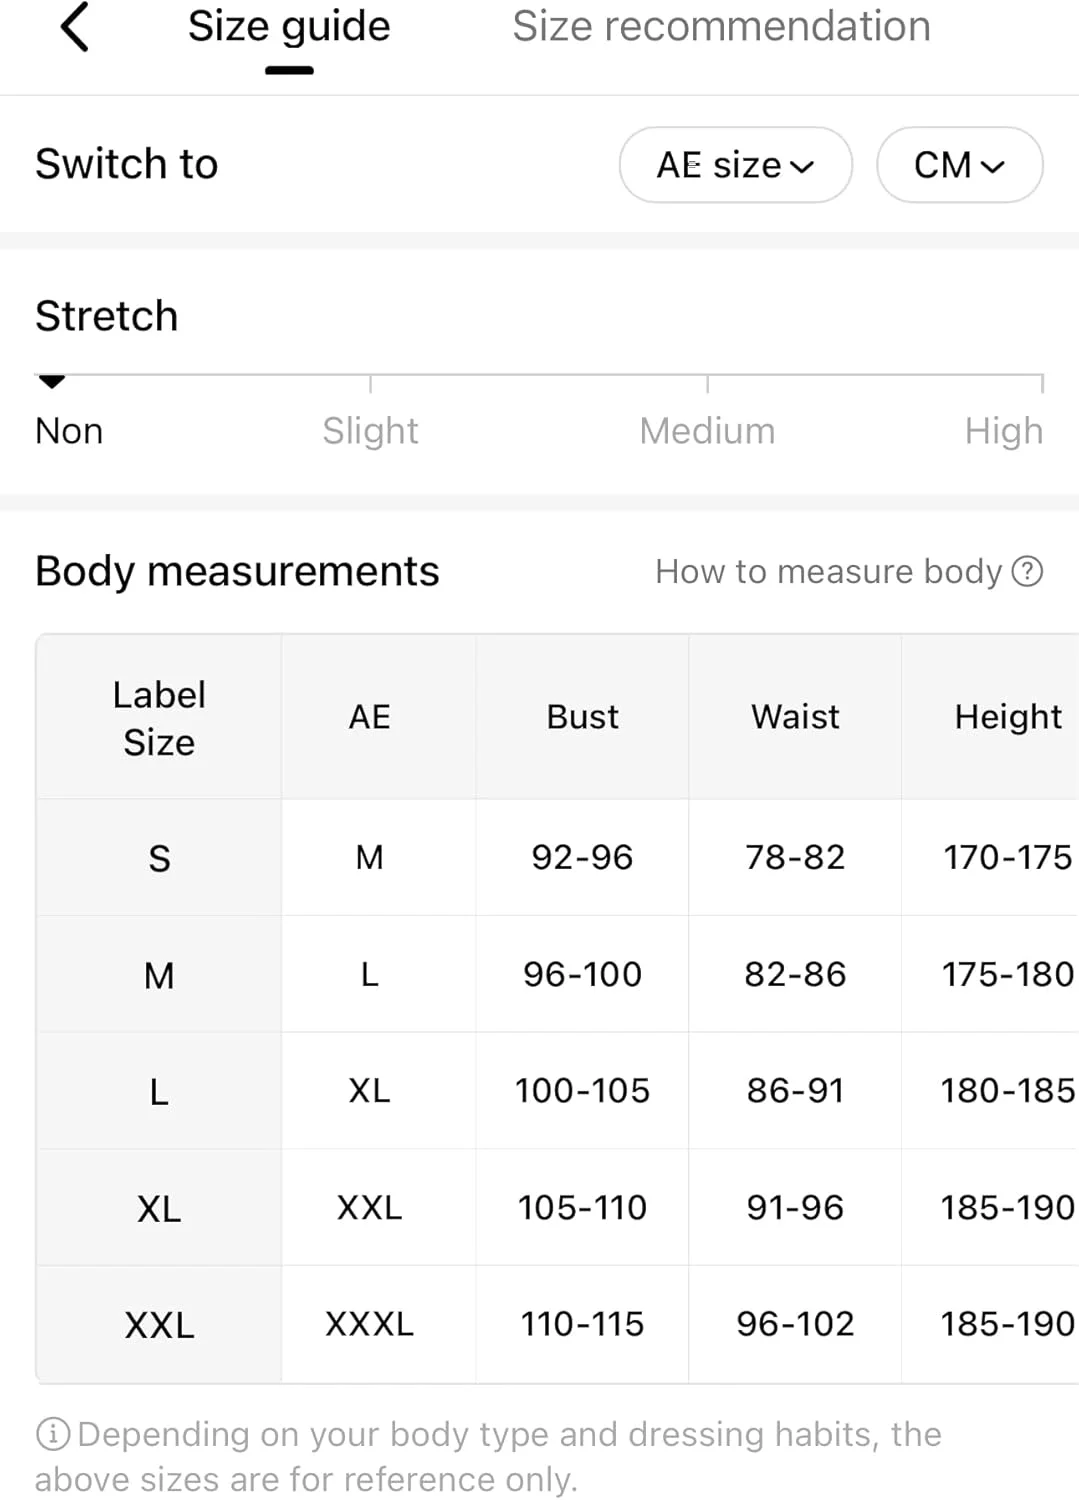Open How to measure body link
Viewport: 1079px width, 1500px height.
coord(828,571)
